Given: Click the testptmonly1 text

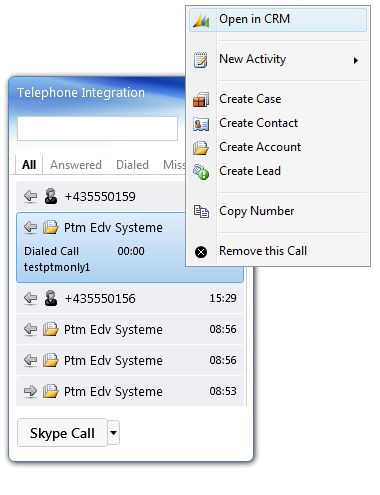Looking at the screenshot, I should tap(57, 267).
